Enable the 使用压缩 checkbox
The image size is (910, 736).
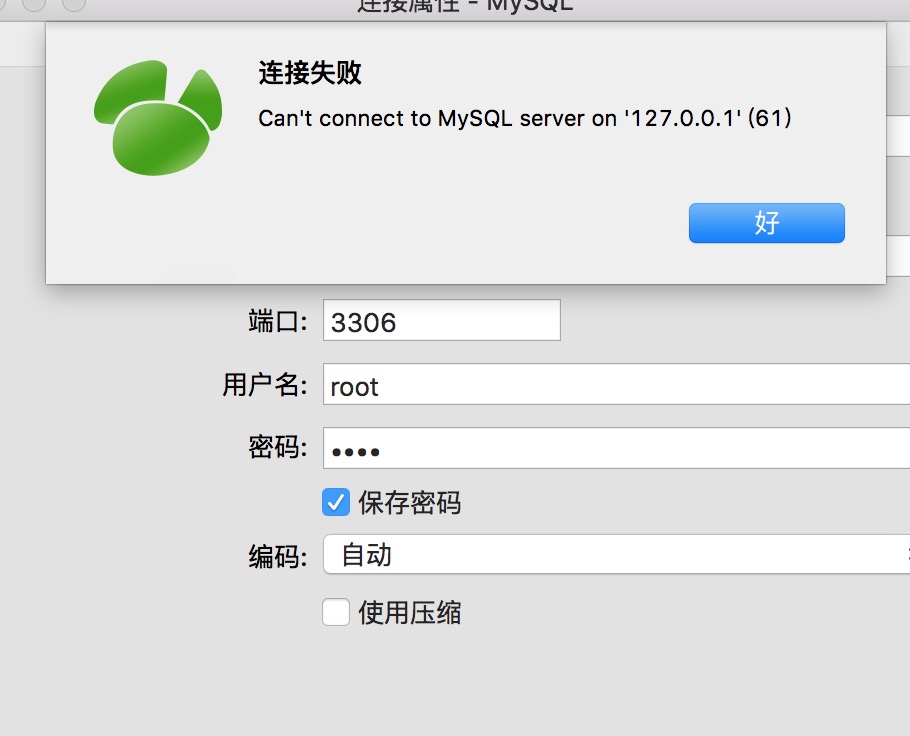[336, 612]
